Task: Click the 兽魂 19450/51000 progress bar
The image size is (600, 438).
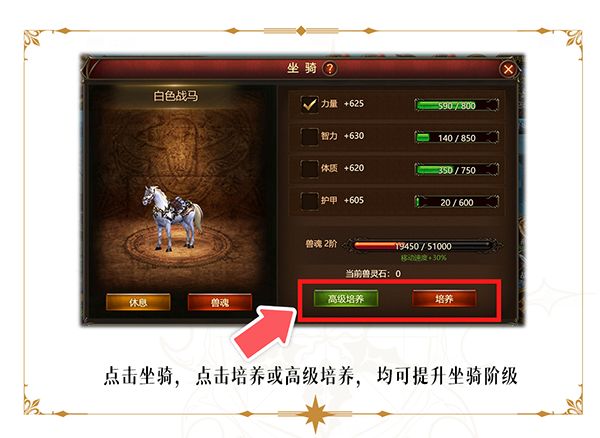Action: pos(422,246)
